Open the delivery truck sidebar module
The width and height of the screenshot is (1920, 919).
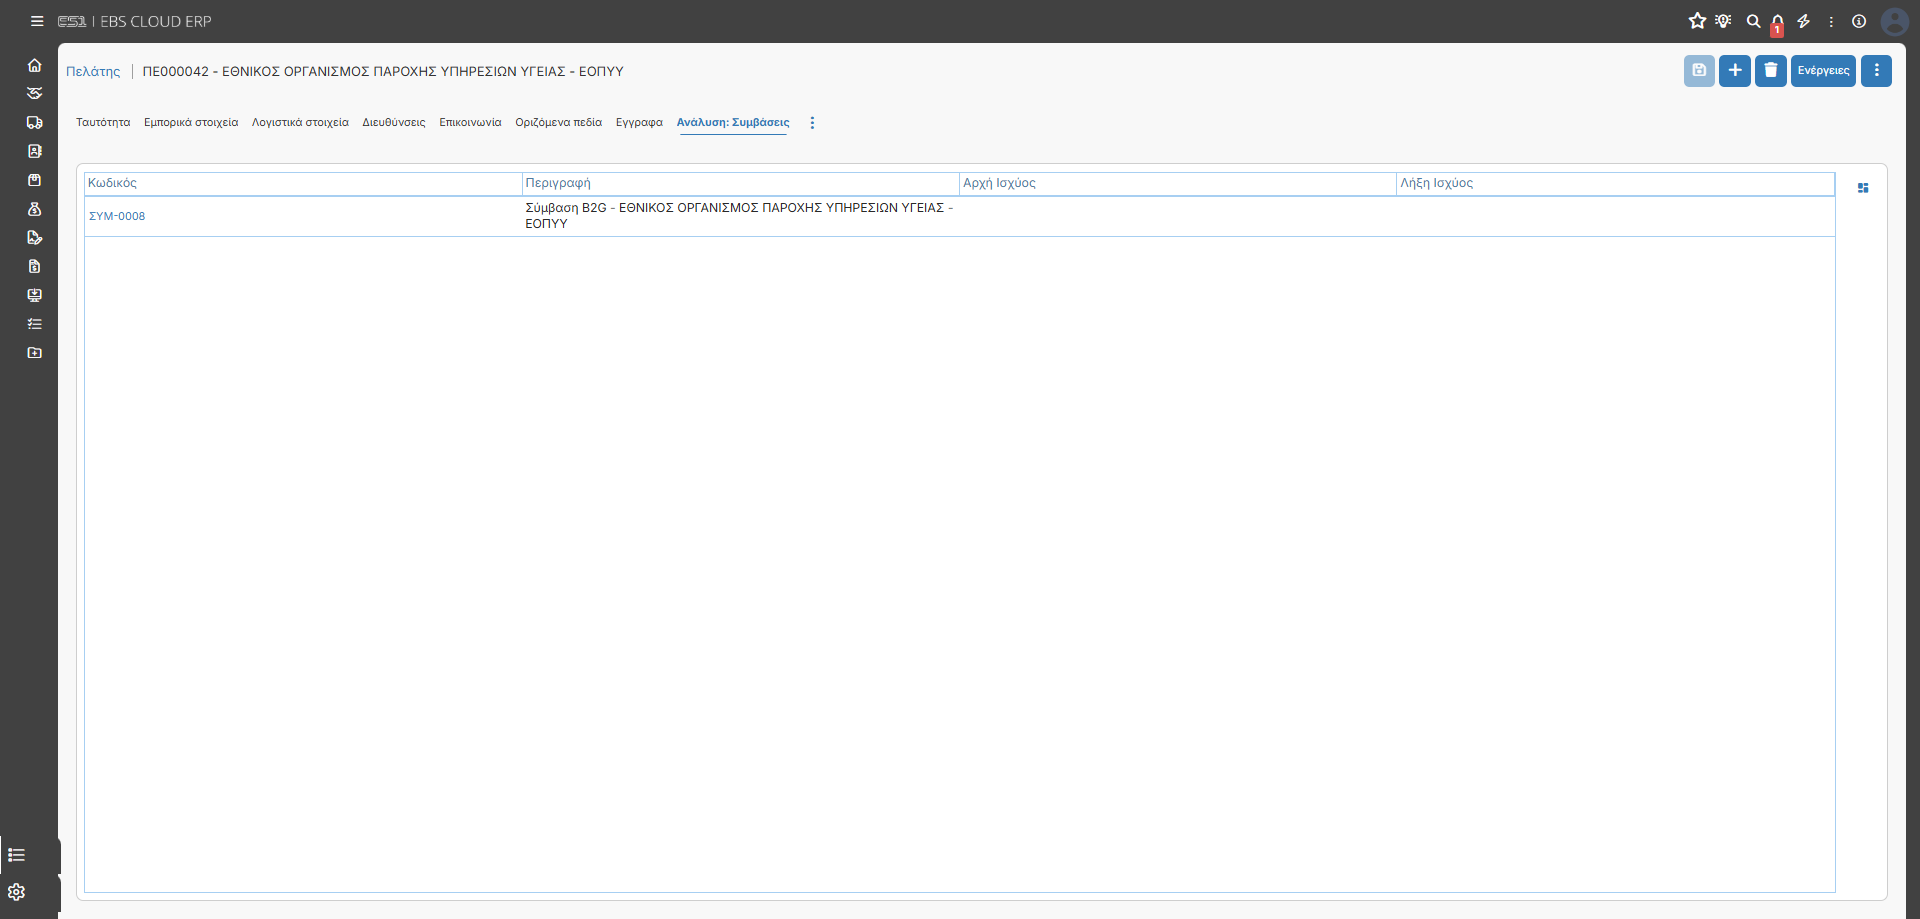click(34, 122)
